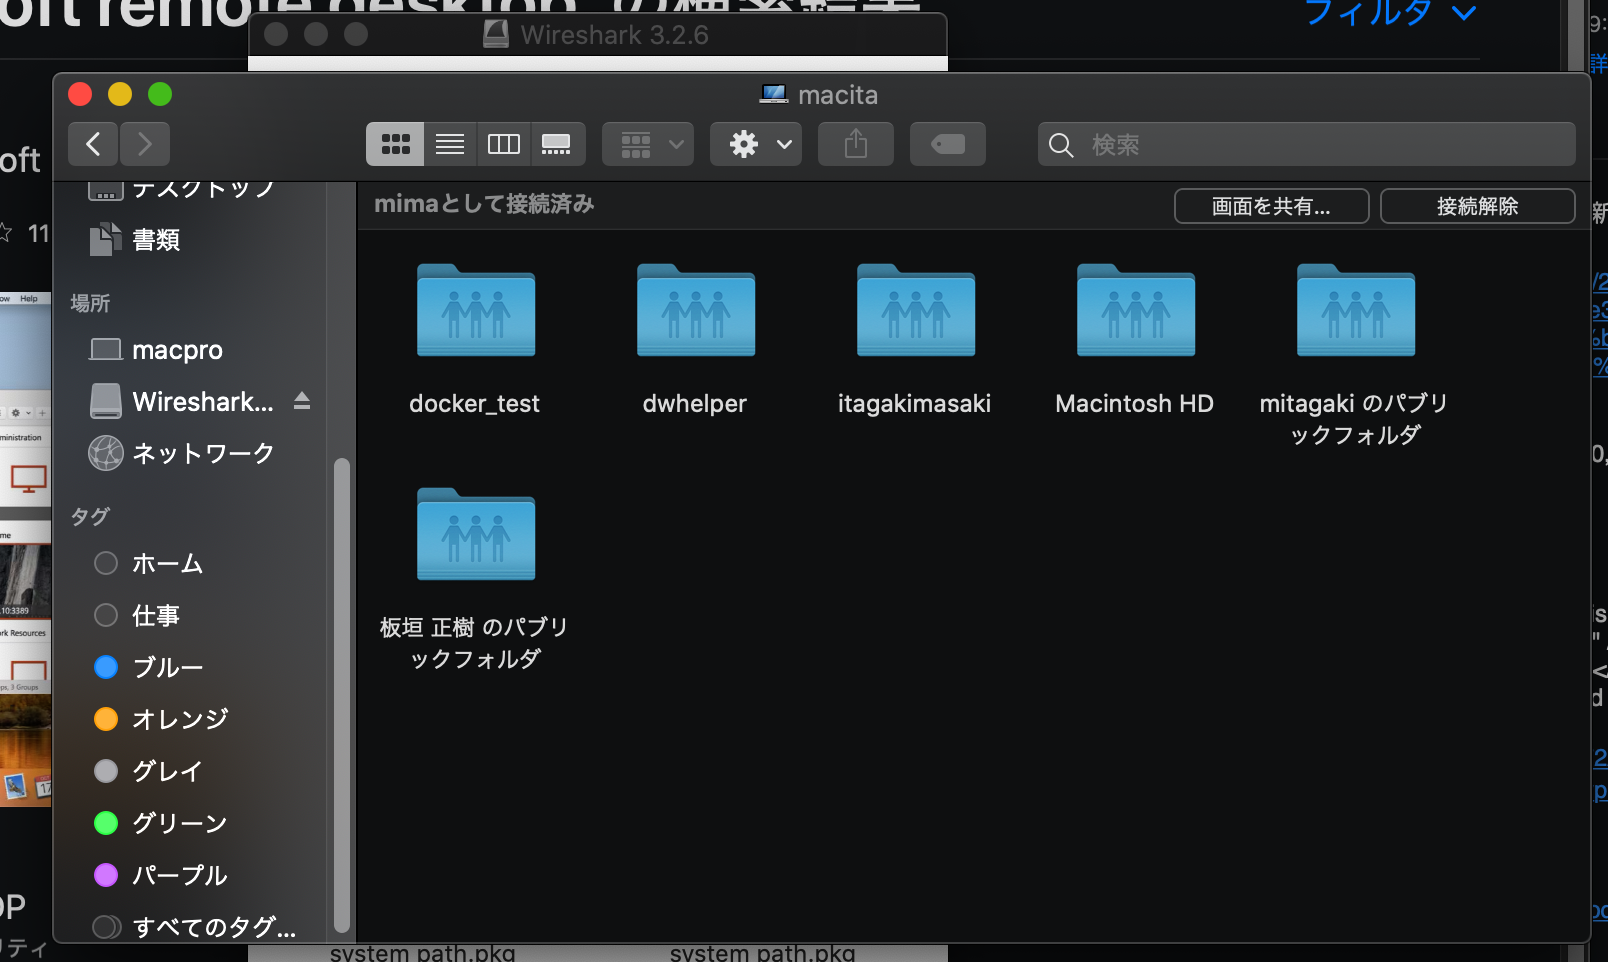Click the macita window title

(838, 95)
